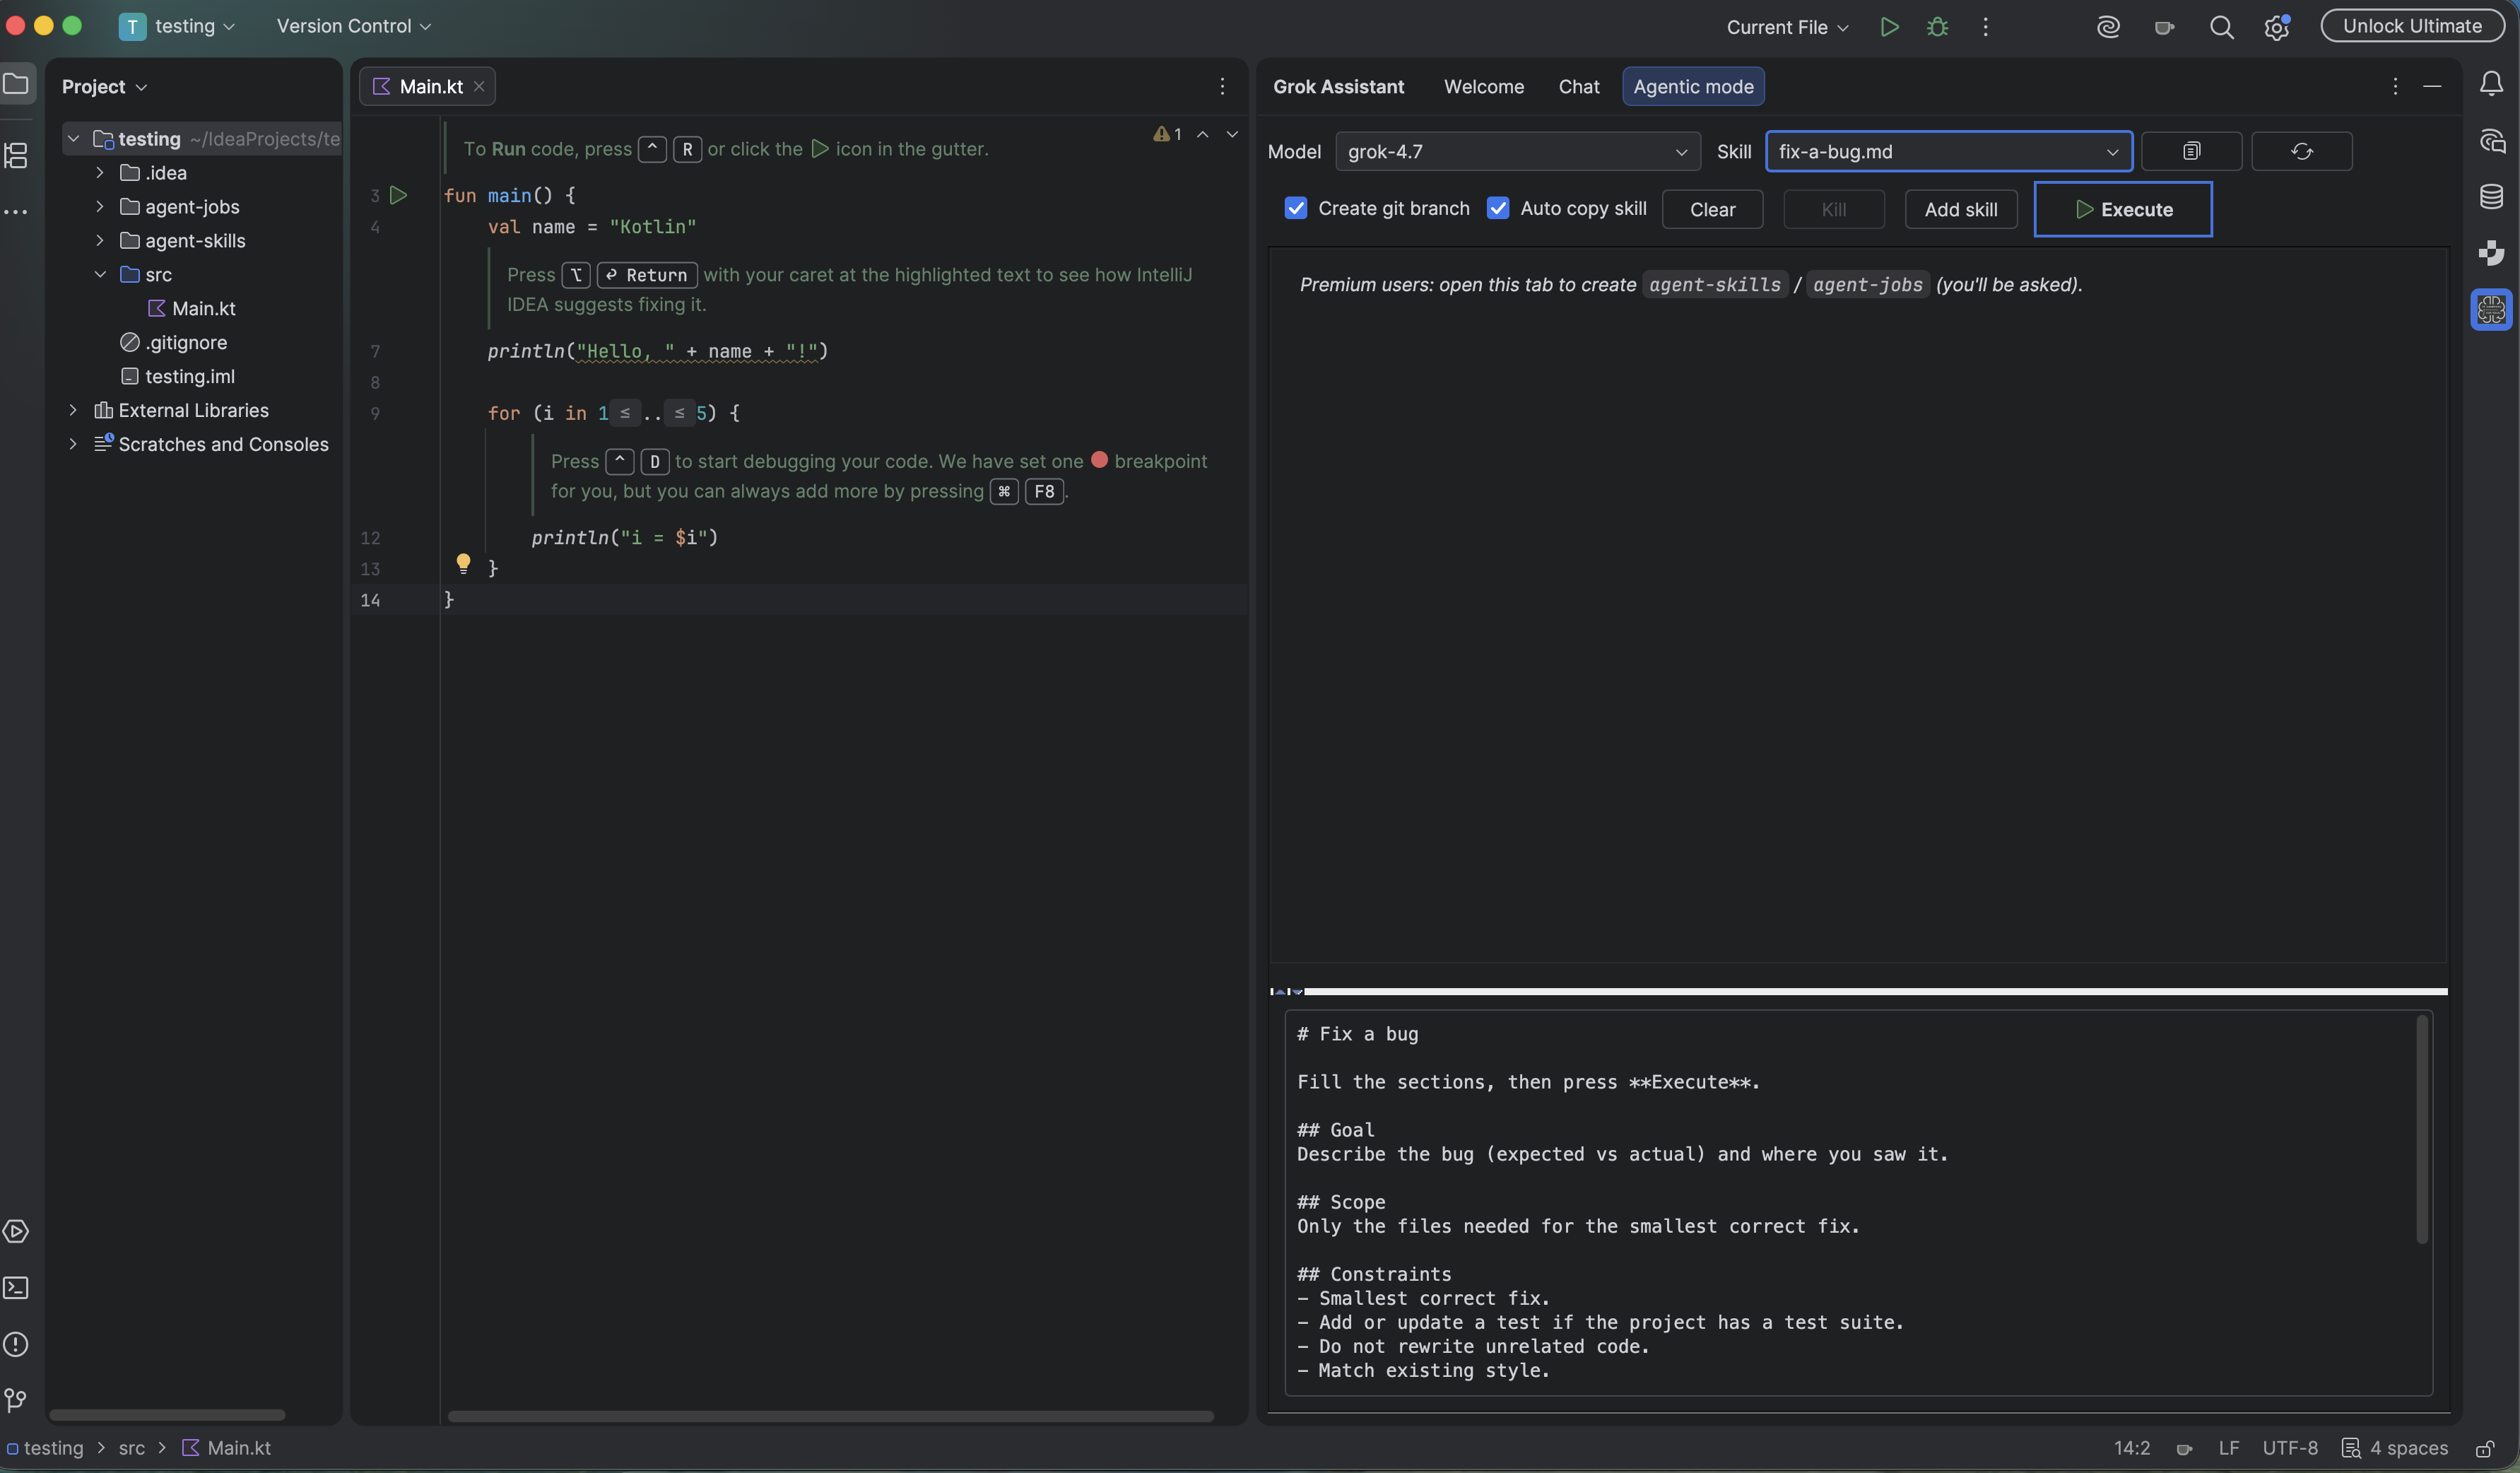Debug Current File with bug icon

click(x=1937, y=27)
